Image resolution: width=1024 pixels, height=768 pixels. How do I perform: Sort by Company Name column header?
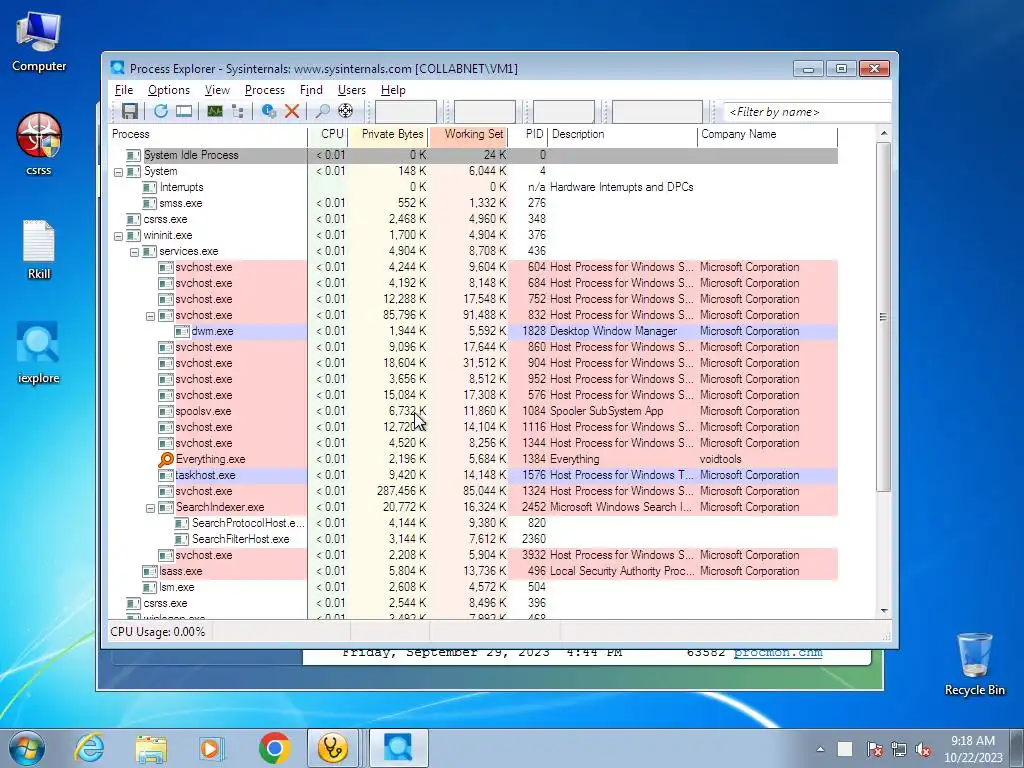coord(768,135)
